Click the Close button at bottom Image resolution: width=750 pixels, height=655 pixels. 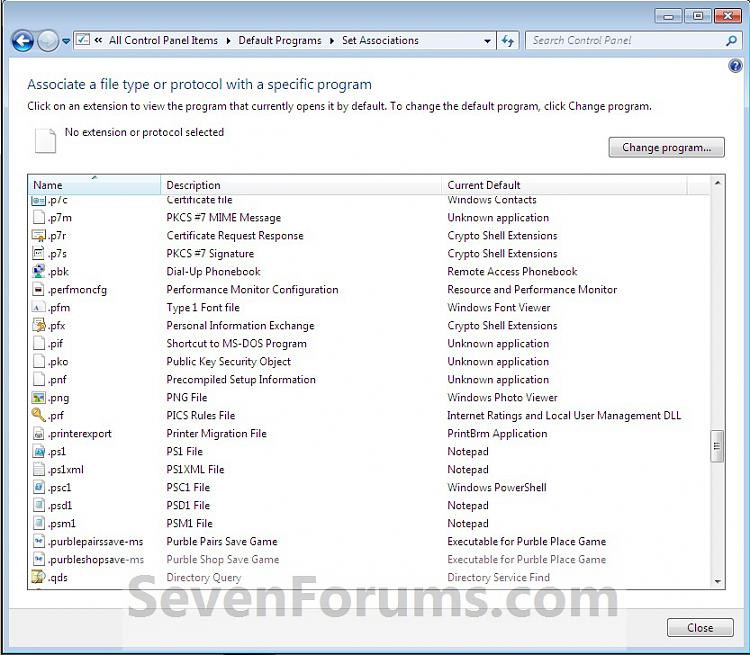700,628
